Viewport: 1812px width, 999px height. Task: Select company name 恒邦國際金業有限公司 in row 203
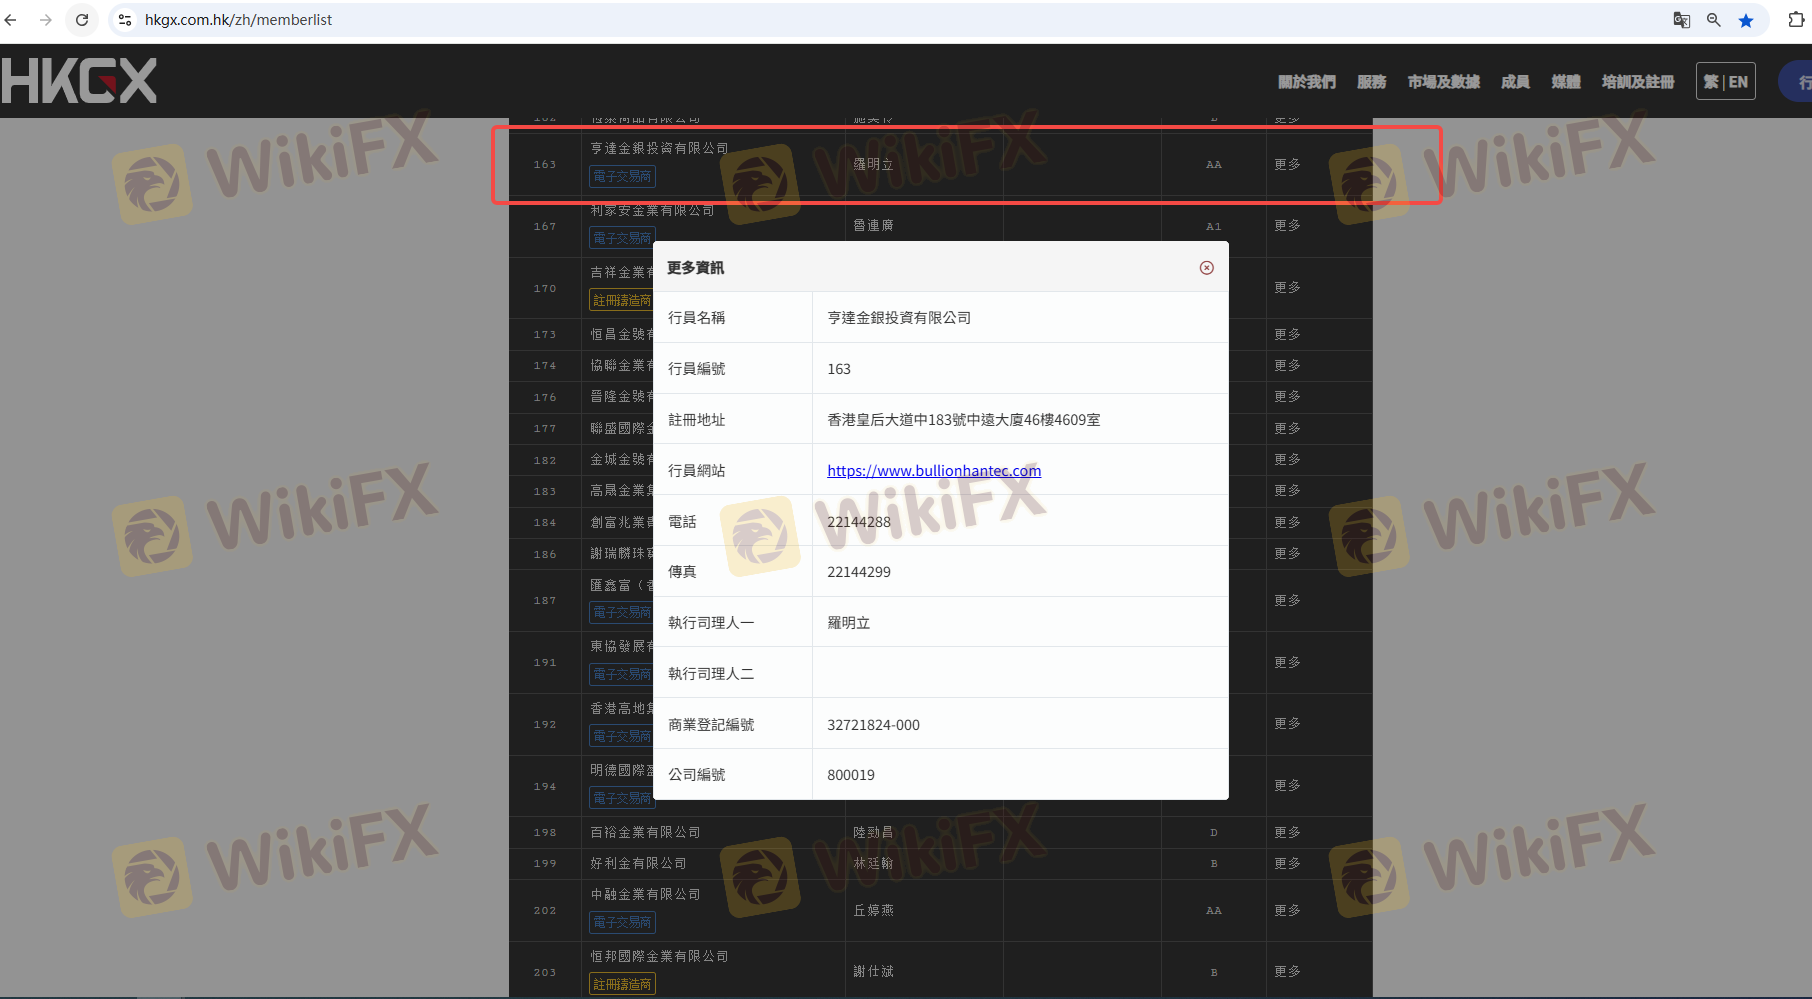point(659,956)
